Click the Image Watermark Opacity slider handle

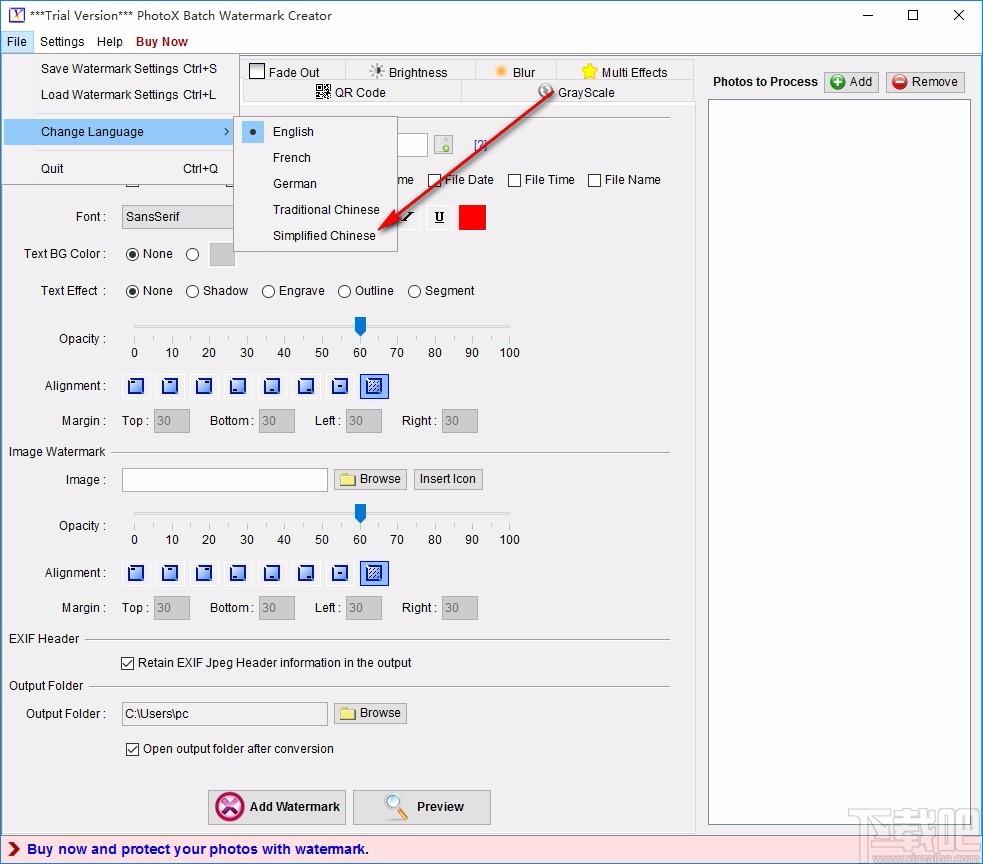tap(360, 513)
